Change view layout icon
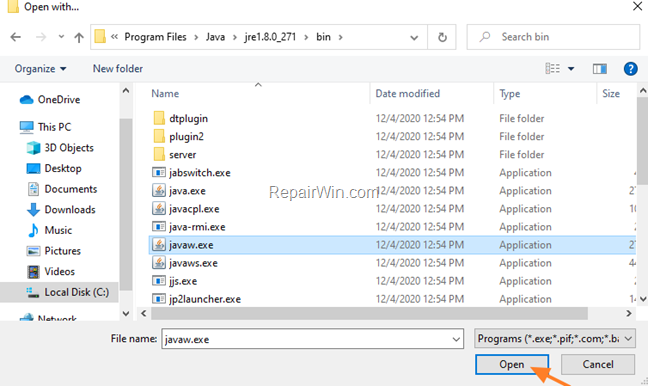Image resolution: width=648 pixels, height=386 pixels. (x=553, y=68)
